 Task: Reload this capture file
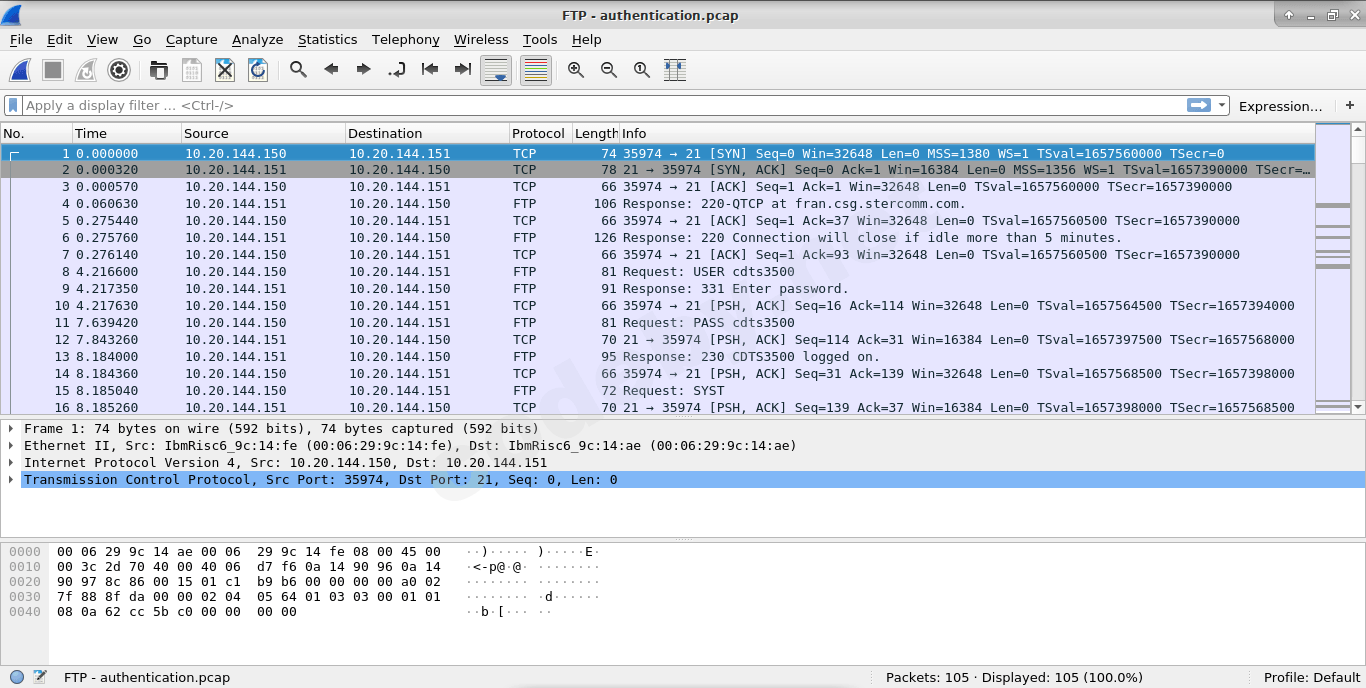coord(258,70)
